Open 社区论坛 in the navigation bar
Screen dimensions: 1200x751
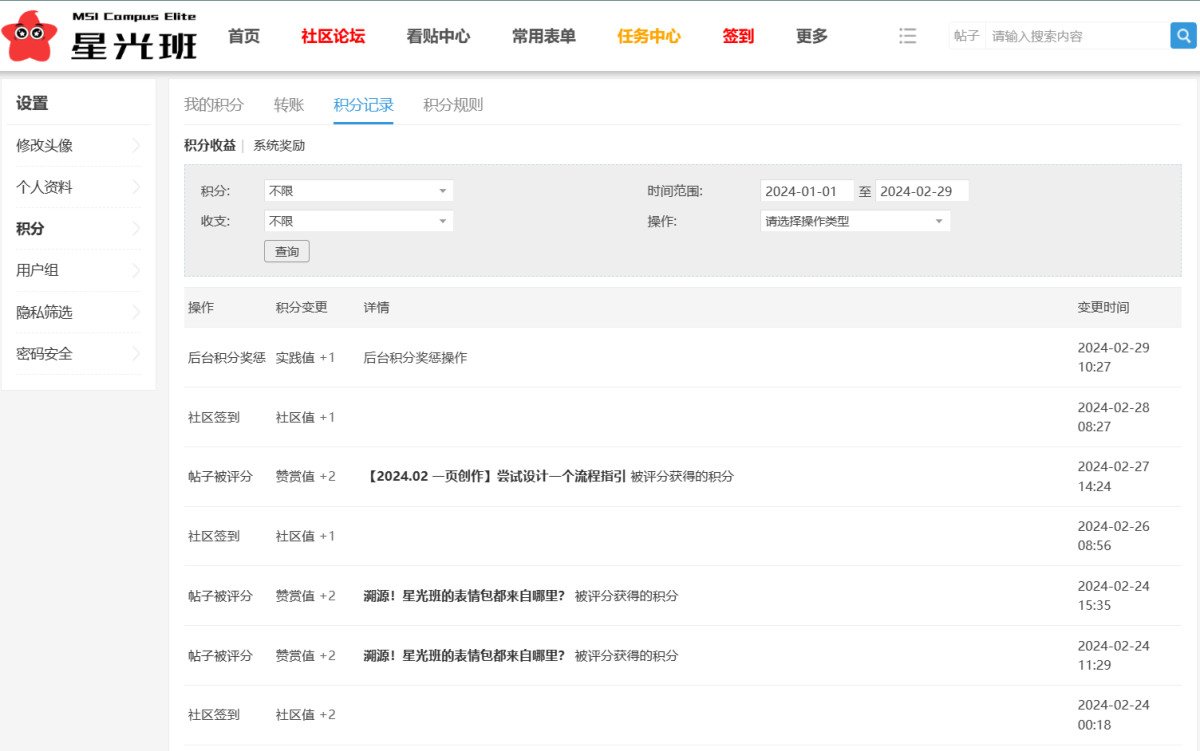(x=333, y=36)
